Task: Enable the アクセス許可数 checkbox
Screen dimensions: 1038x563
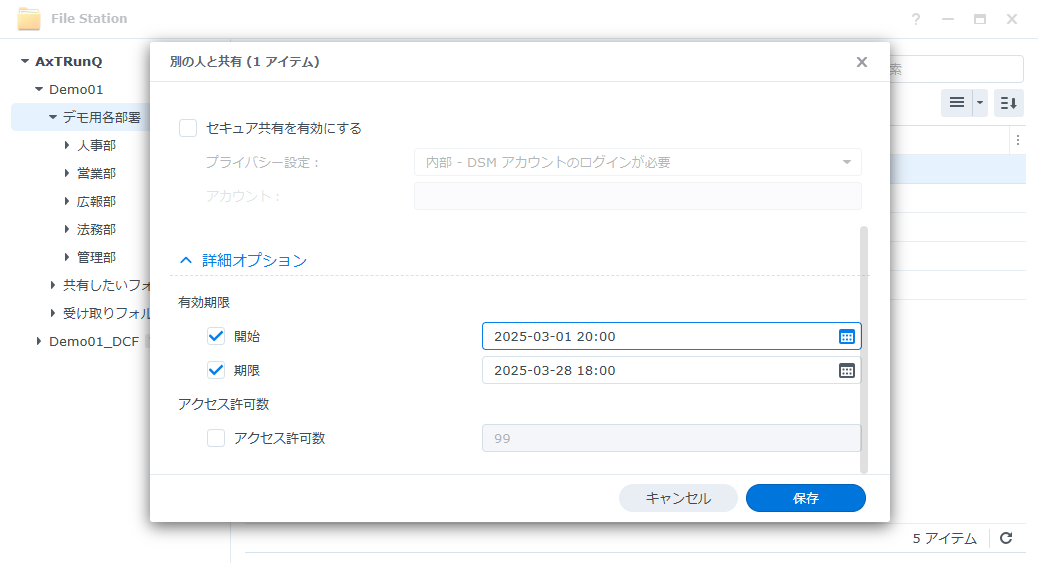Action: click(216, 438)
